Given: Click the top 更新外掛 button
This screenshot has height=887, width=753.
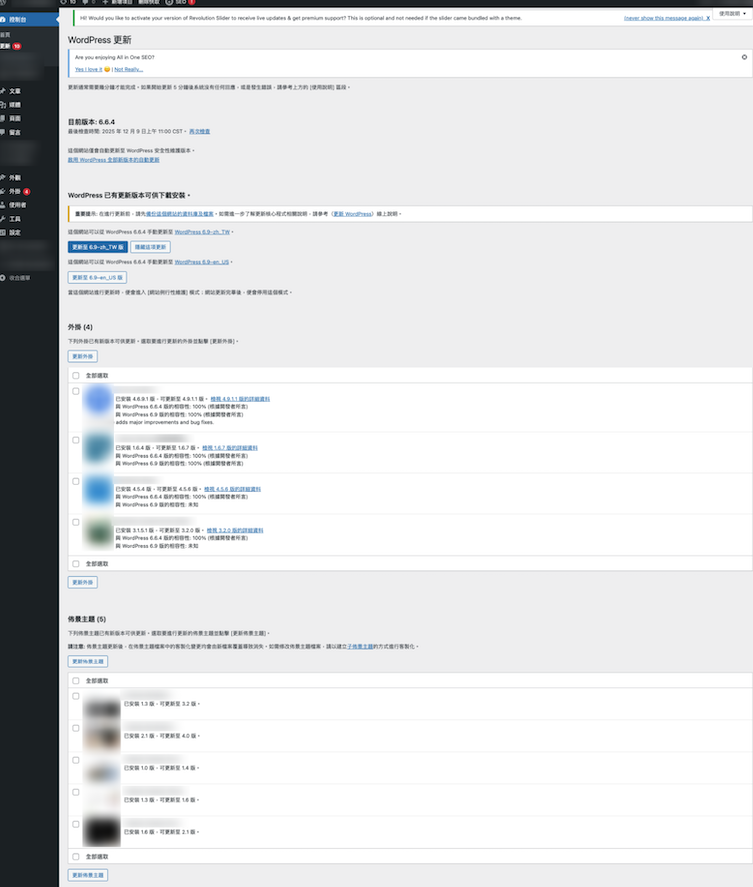Looking at the screenshot, I should (x=83, y=356).
